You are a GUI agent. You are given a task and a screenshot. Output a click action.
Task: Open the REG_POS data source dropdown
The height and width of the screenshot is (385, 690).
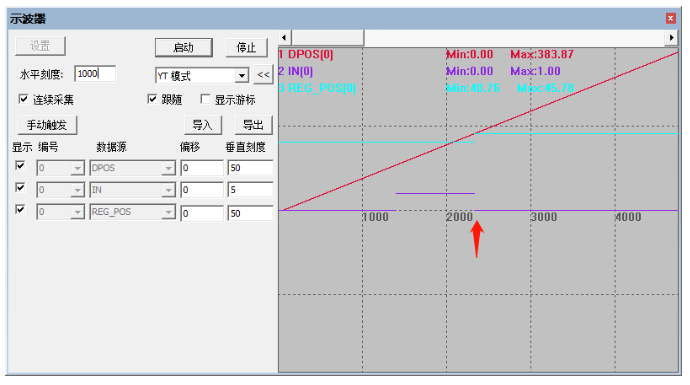[168, 212]
